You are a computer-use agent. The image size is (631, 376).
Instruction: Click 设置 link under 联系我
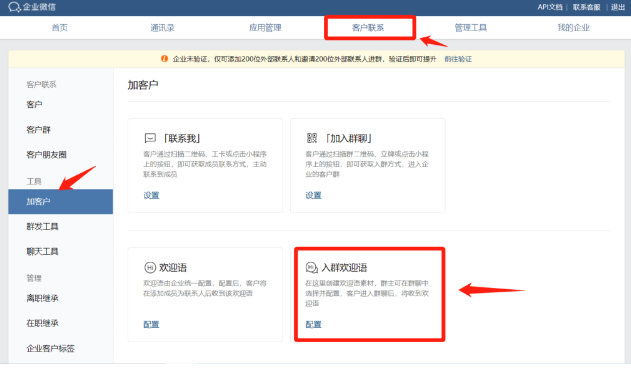click(151, 195)
